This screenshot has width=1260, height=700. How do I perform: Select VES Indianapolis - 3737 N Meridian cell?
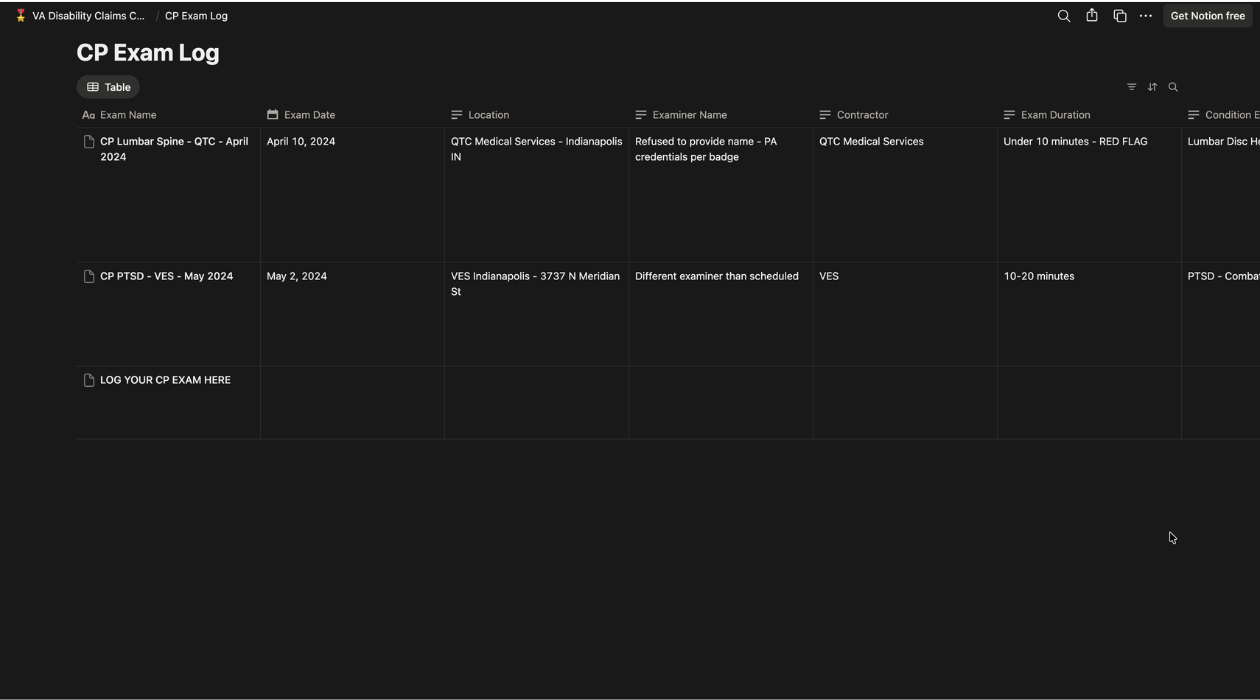coord(536,314)
